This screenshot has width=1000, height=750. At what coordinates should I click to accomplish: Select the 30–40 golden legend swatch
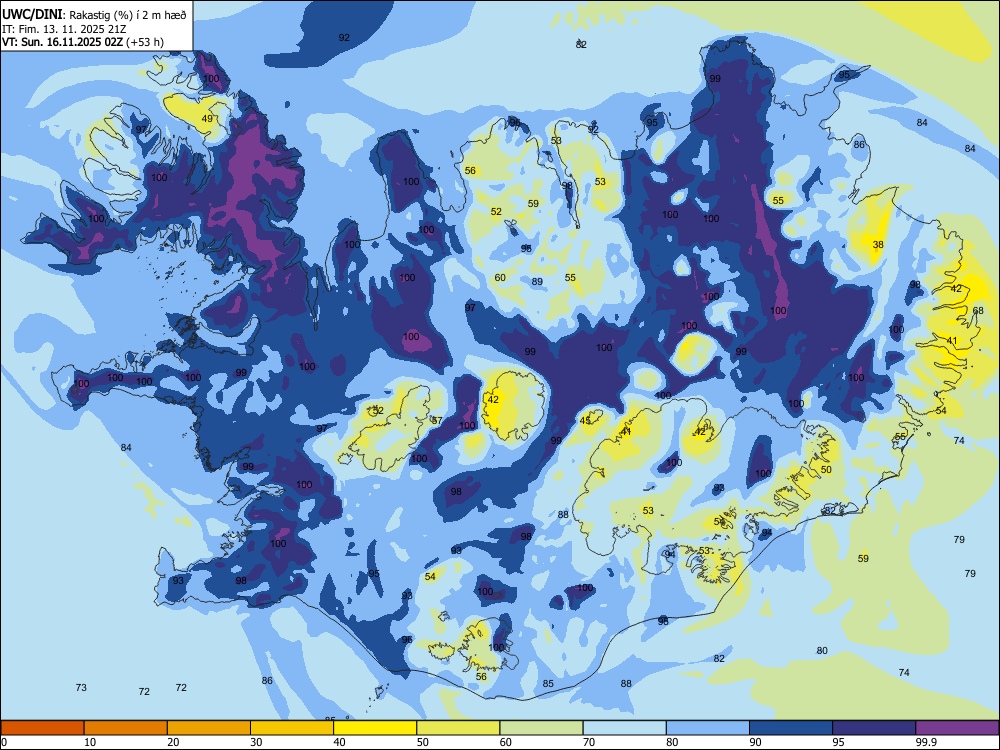coord(292,728)
